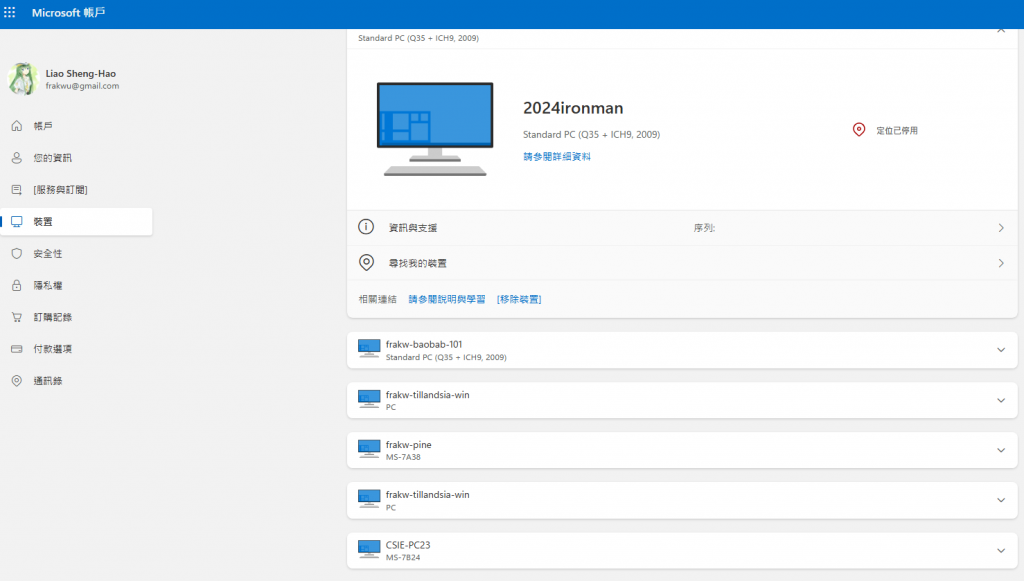Click the 服務與訂閱 icon
The image size is (1024, 581).
pyautogui.click(x=17, y=190)
